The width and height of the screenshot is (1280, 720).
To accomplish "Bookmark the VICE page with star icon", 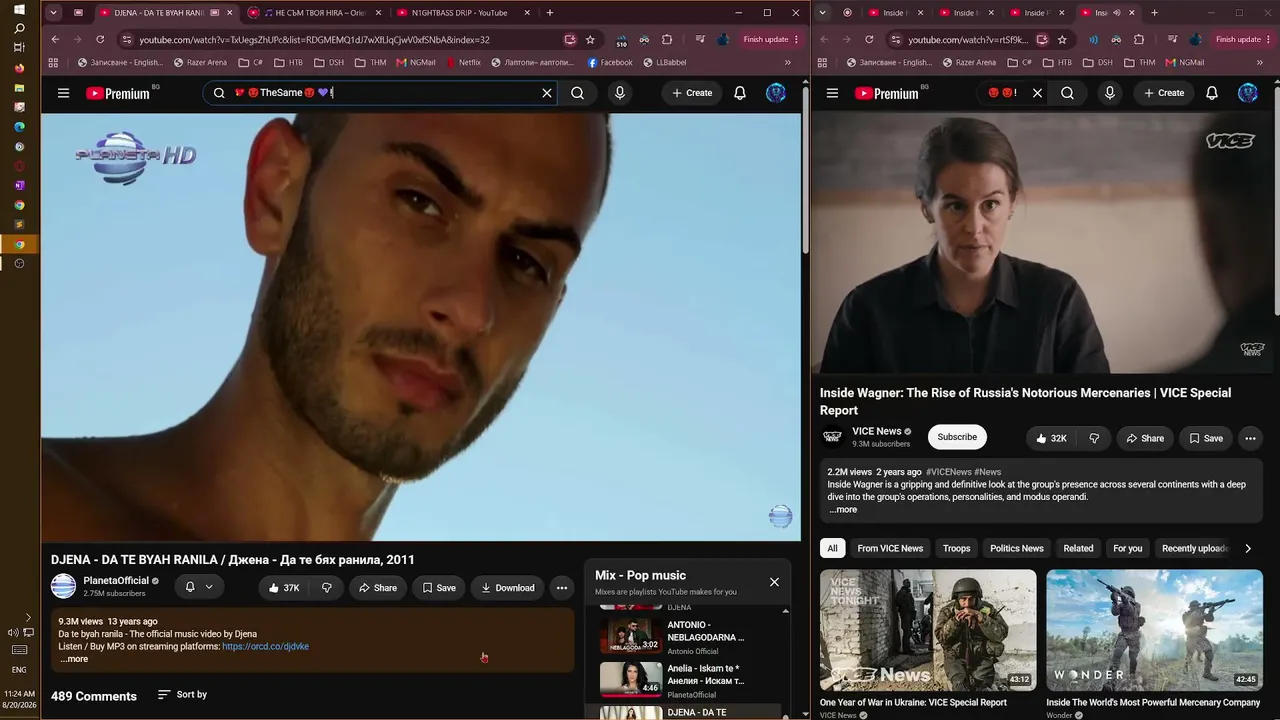I will click(1062, 40).
